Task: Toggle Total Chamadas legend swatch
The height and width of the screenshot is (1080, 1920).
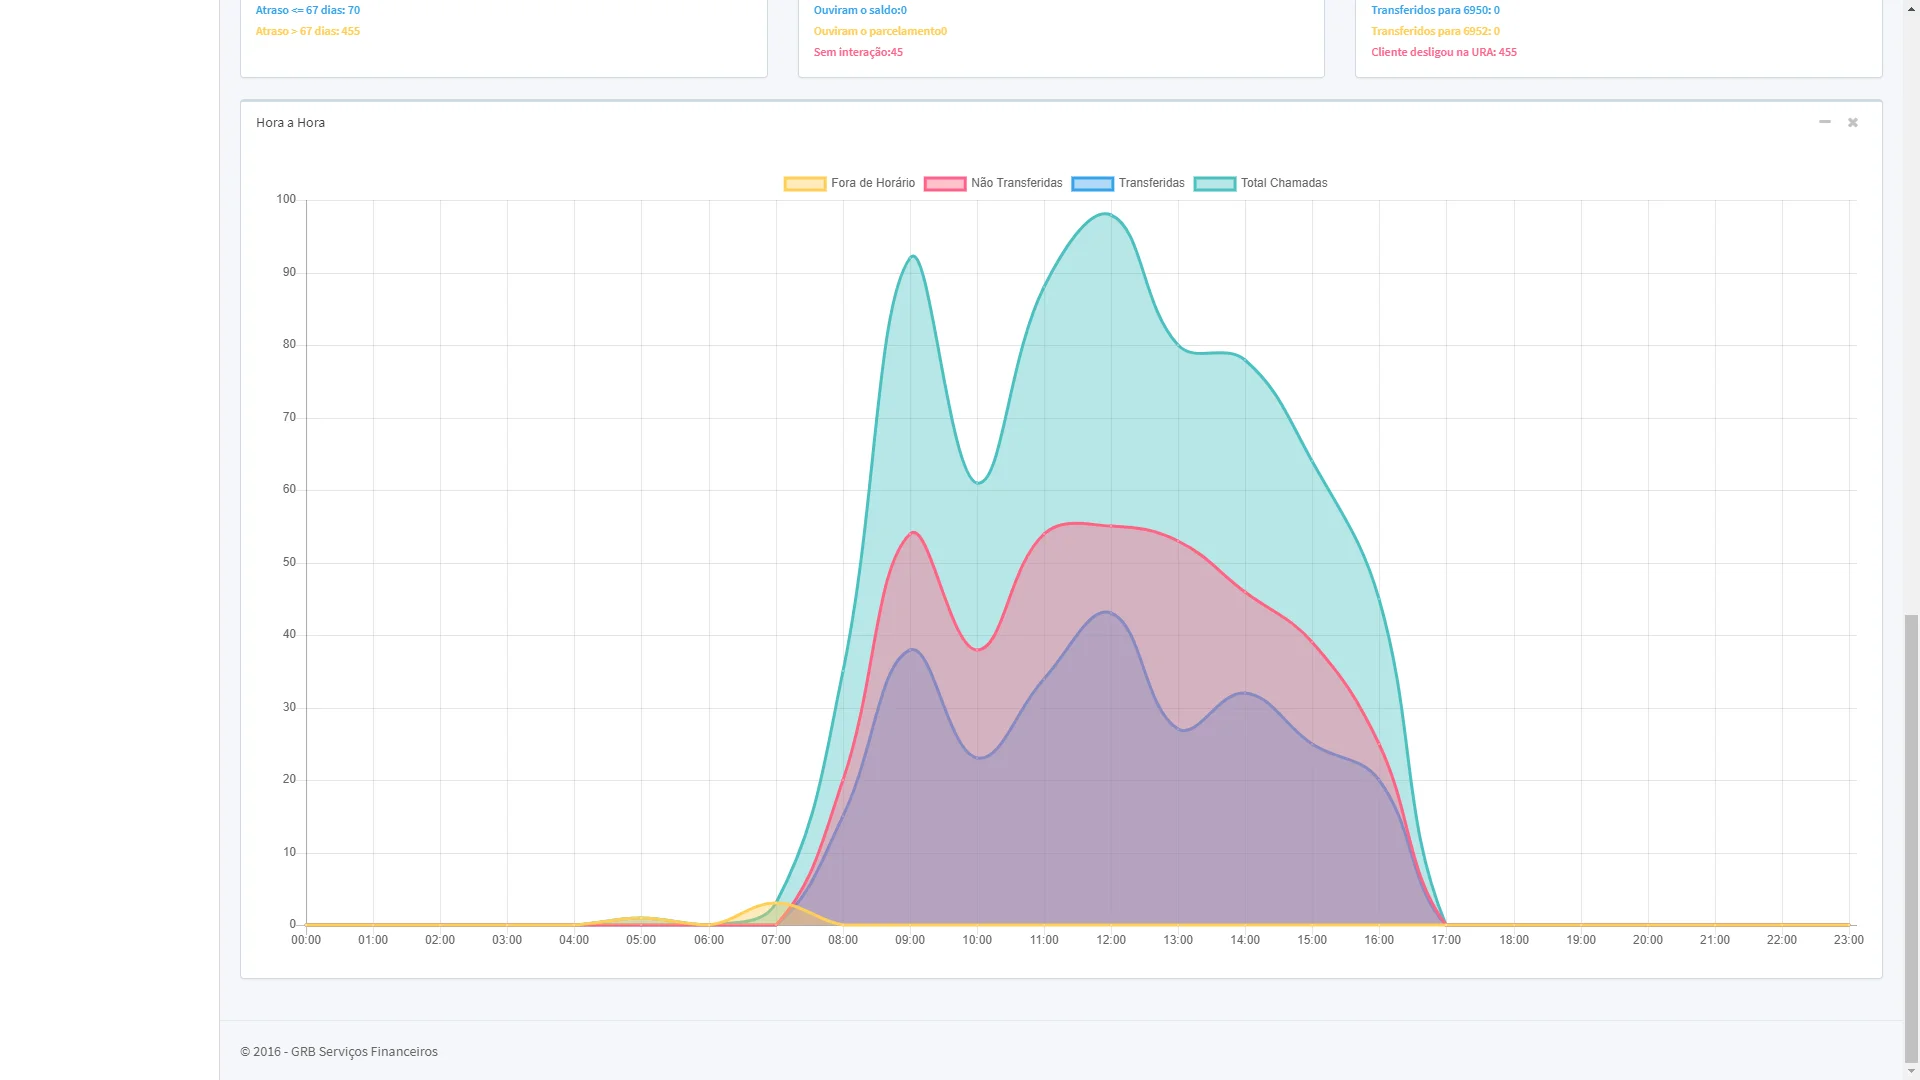Action: point(1214,184)
